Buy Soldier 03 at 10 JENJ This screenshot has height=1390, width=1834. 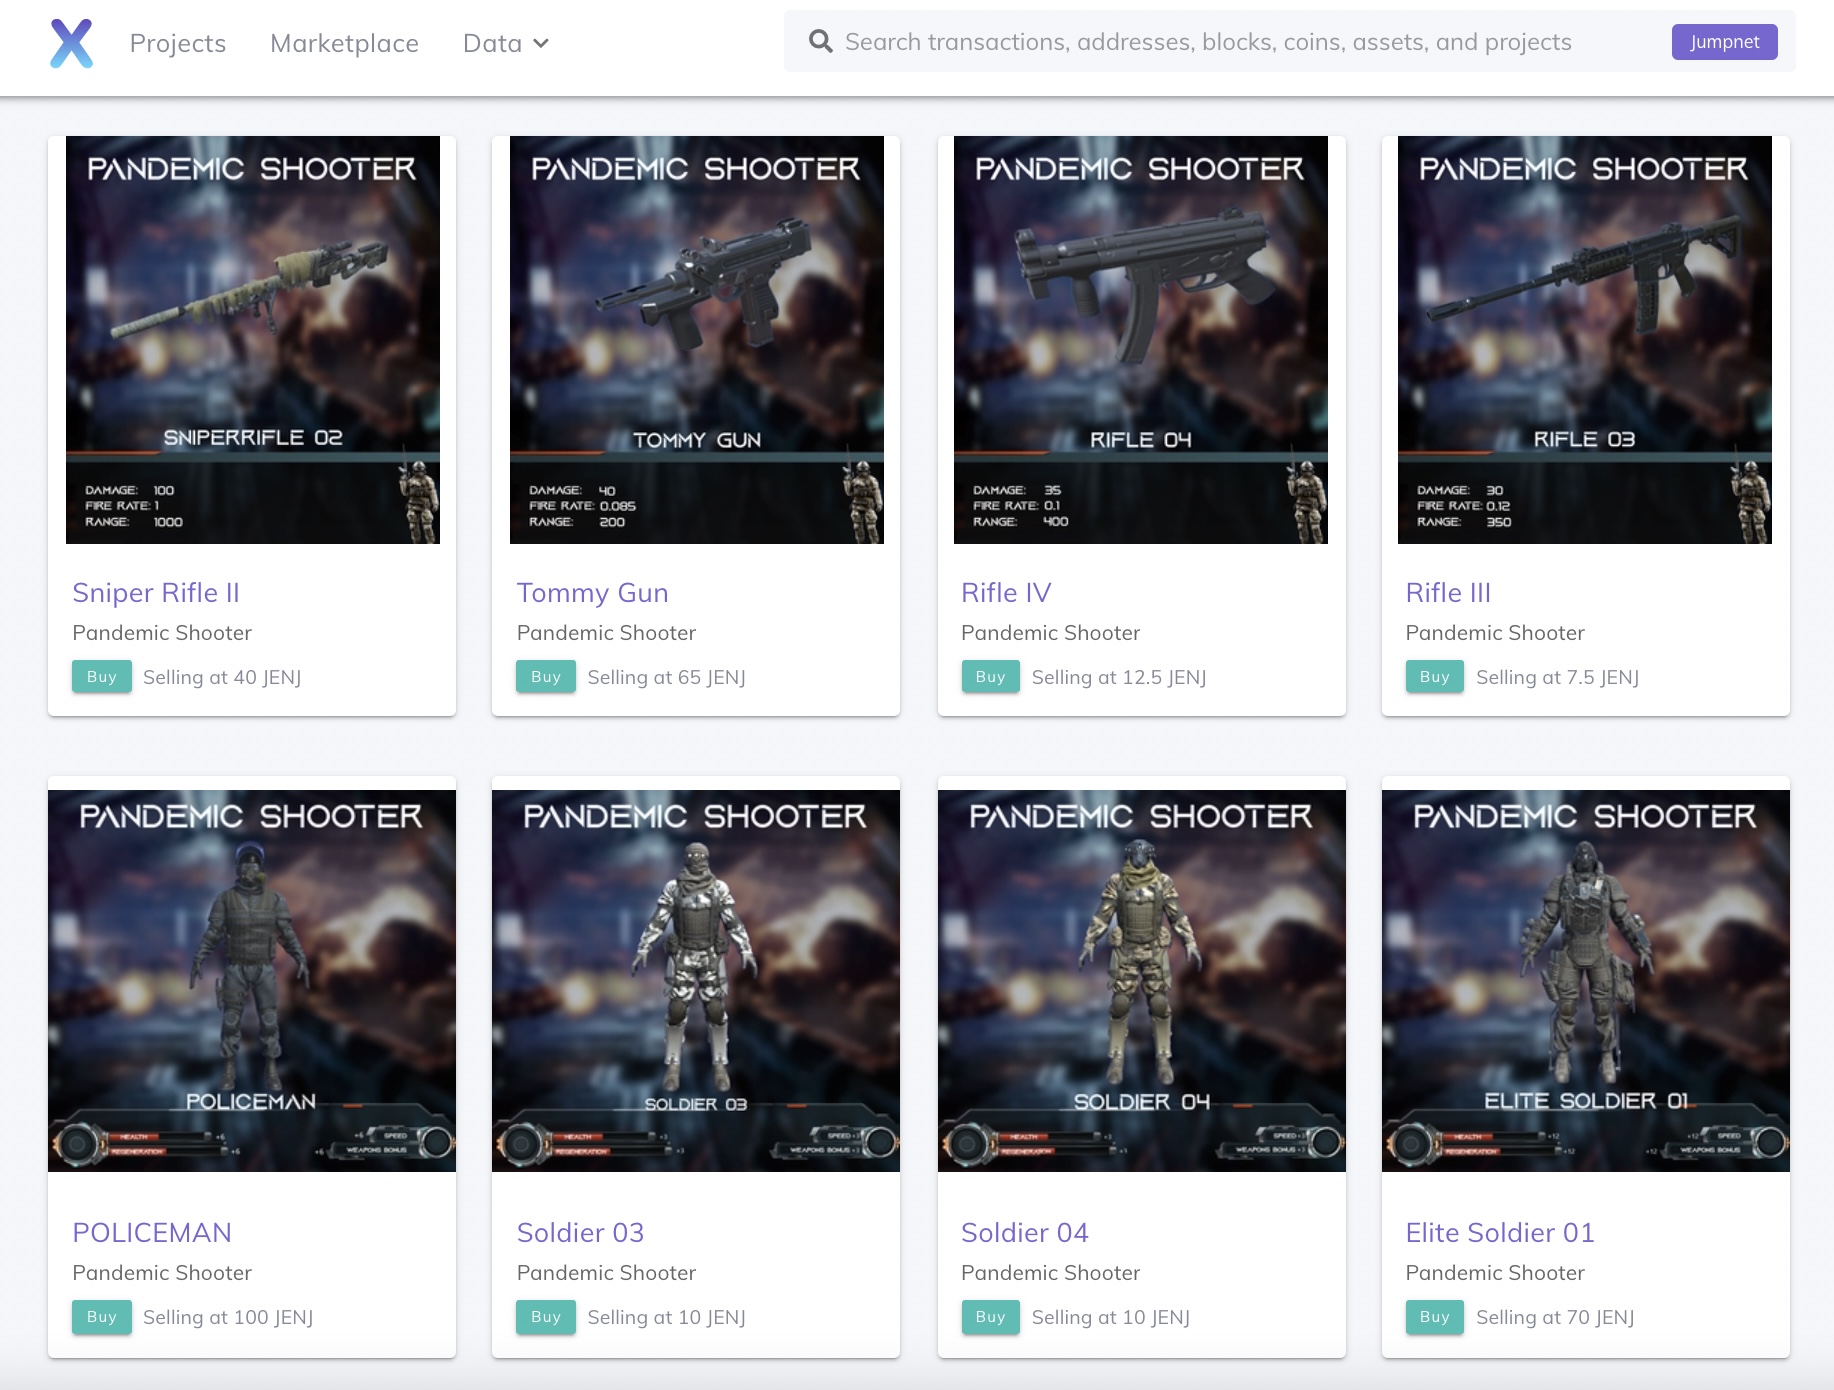click(546, 1317)
